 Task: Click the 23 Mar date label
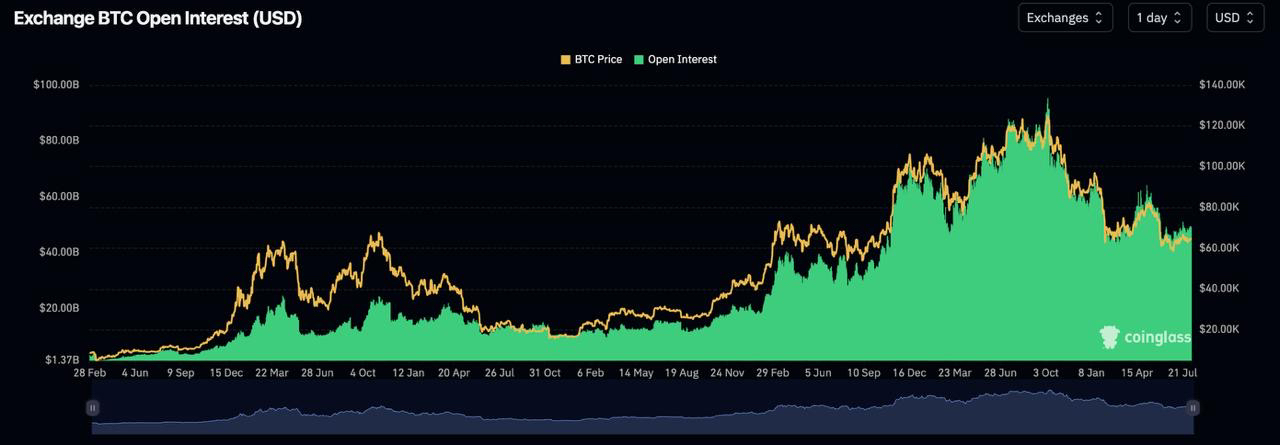(955, 372)
